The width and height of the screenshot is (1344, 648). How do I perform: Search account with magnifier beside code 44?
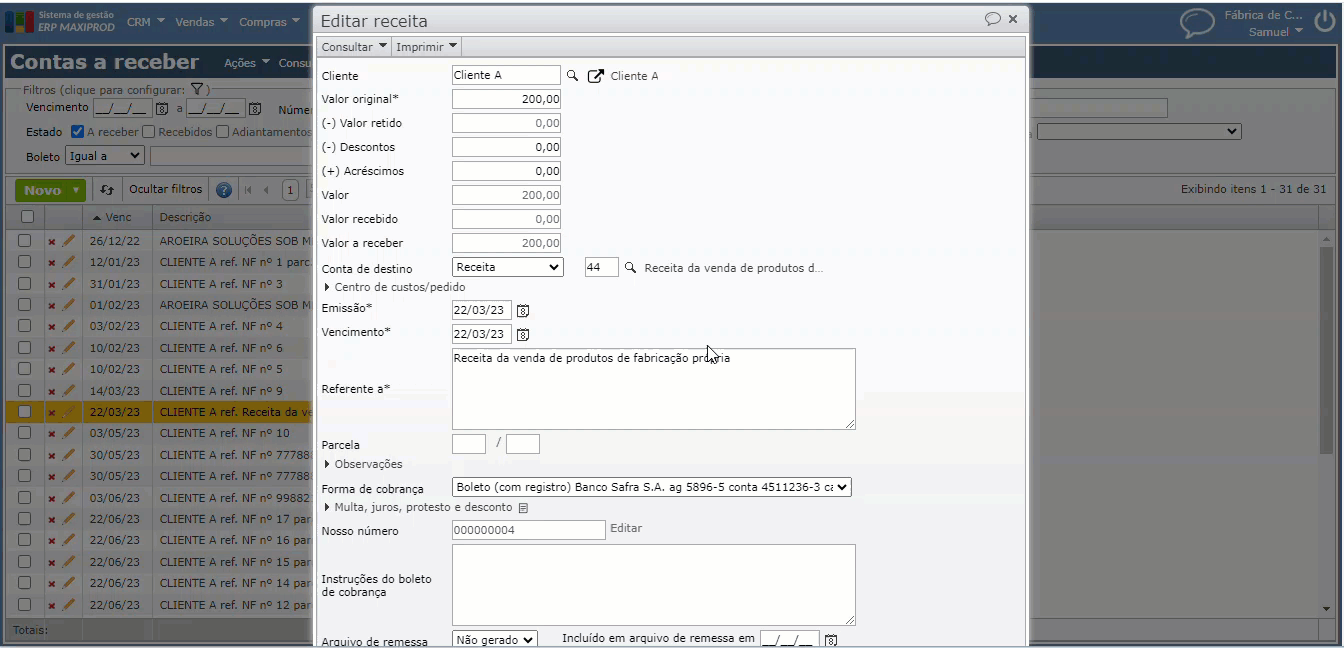[630, 267]
